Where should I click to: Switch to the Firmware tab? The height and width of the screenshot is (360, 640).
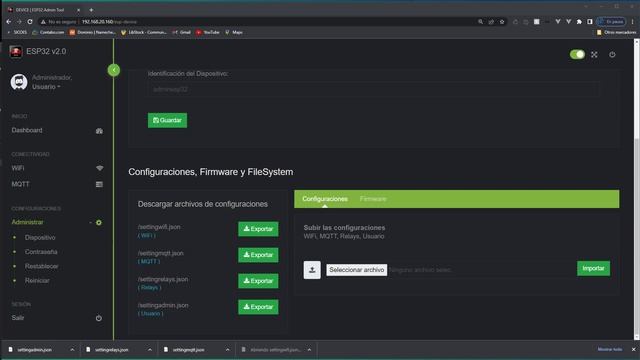[373, 199]
